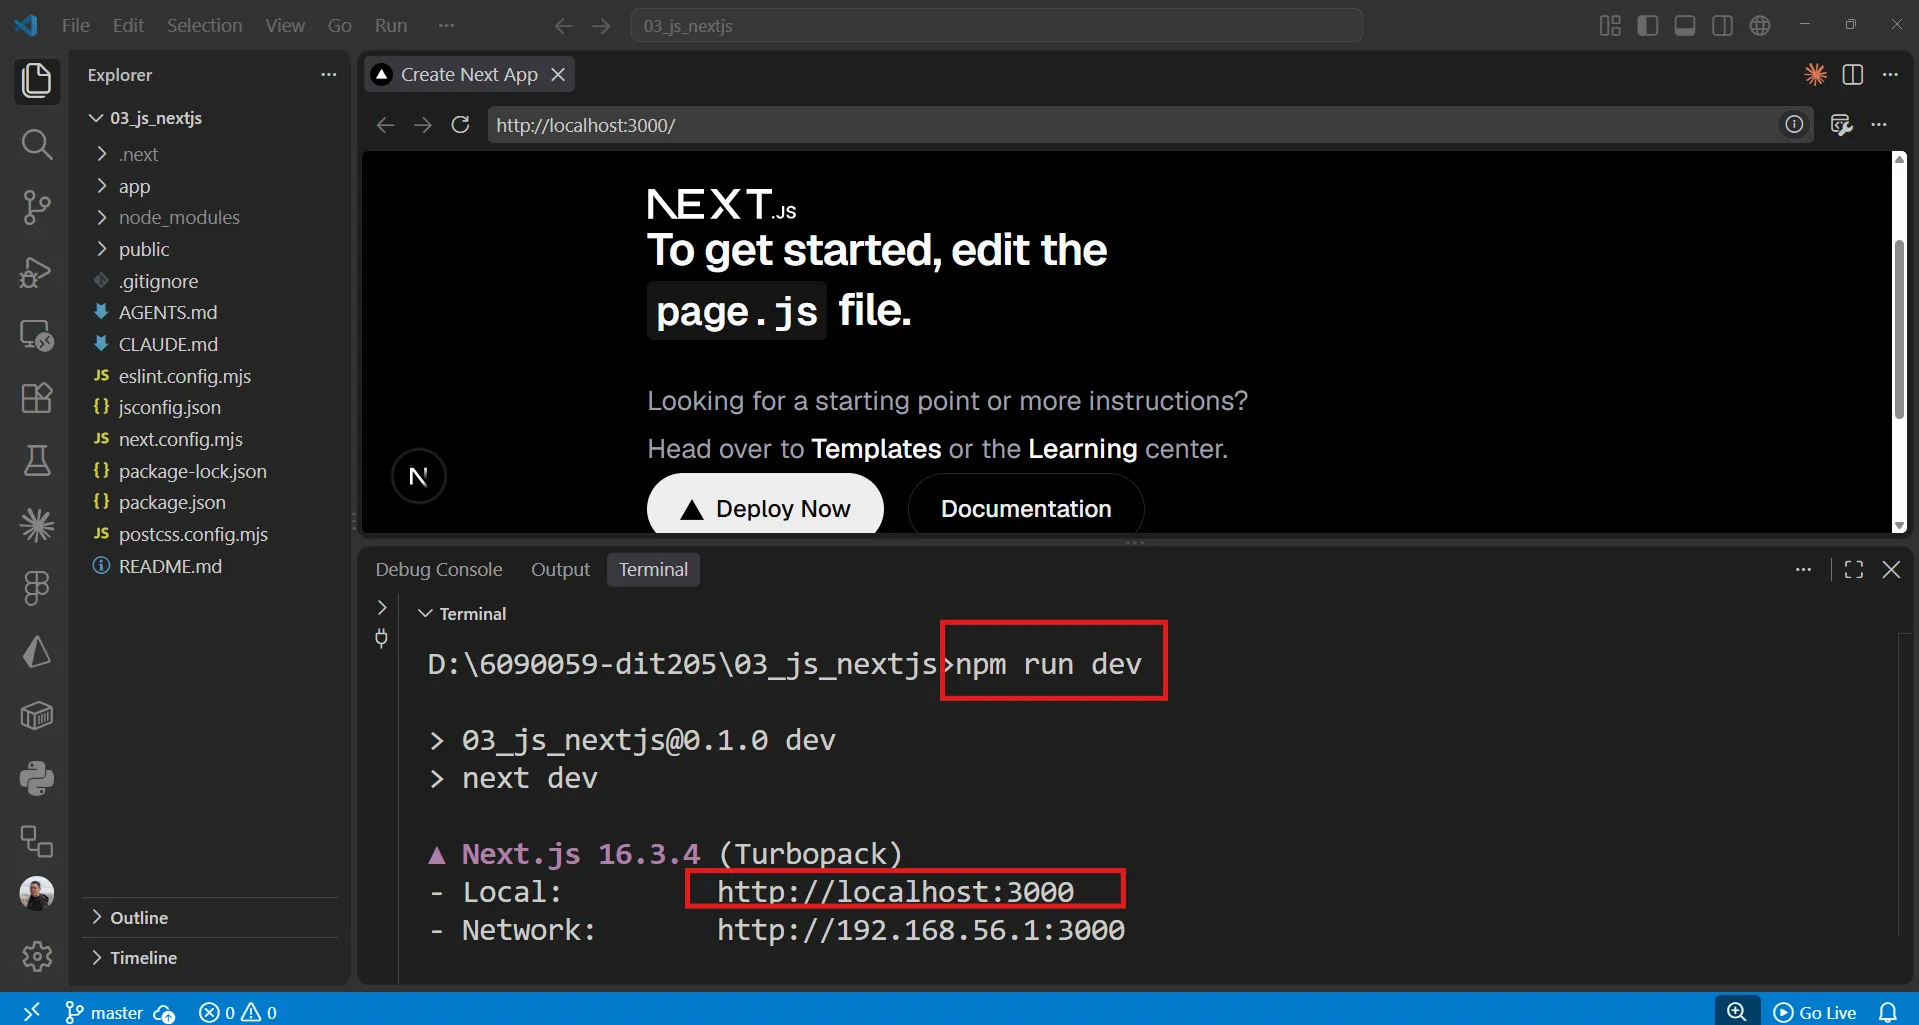Click the title bar search box
Image resolution: width=1919 pixels, height=1025 pixels.
[x=996, y=25]
